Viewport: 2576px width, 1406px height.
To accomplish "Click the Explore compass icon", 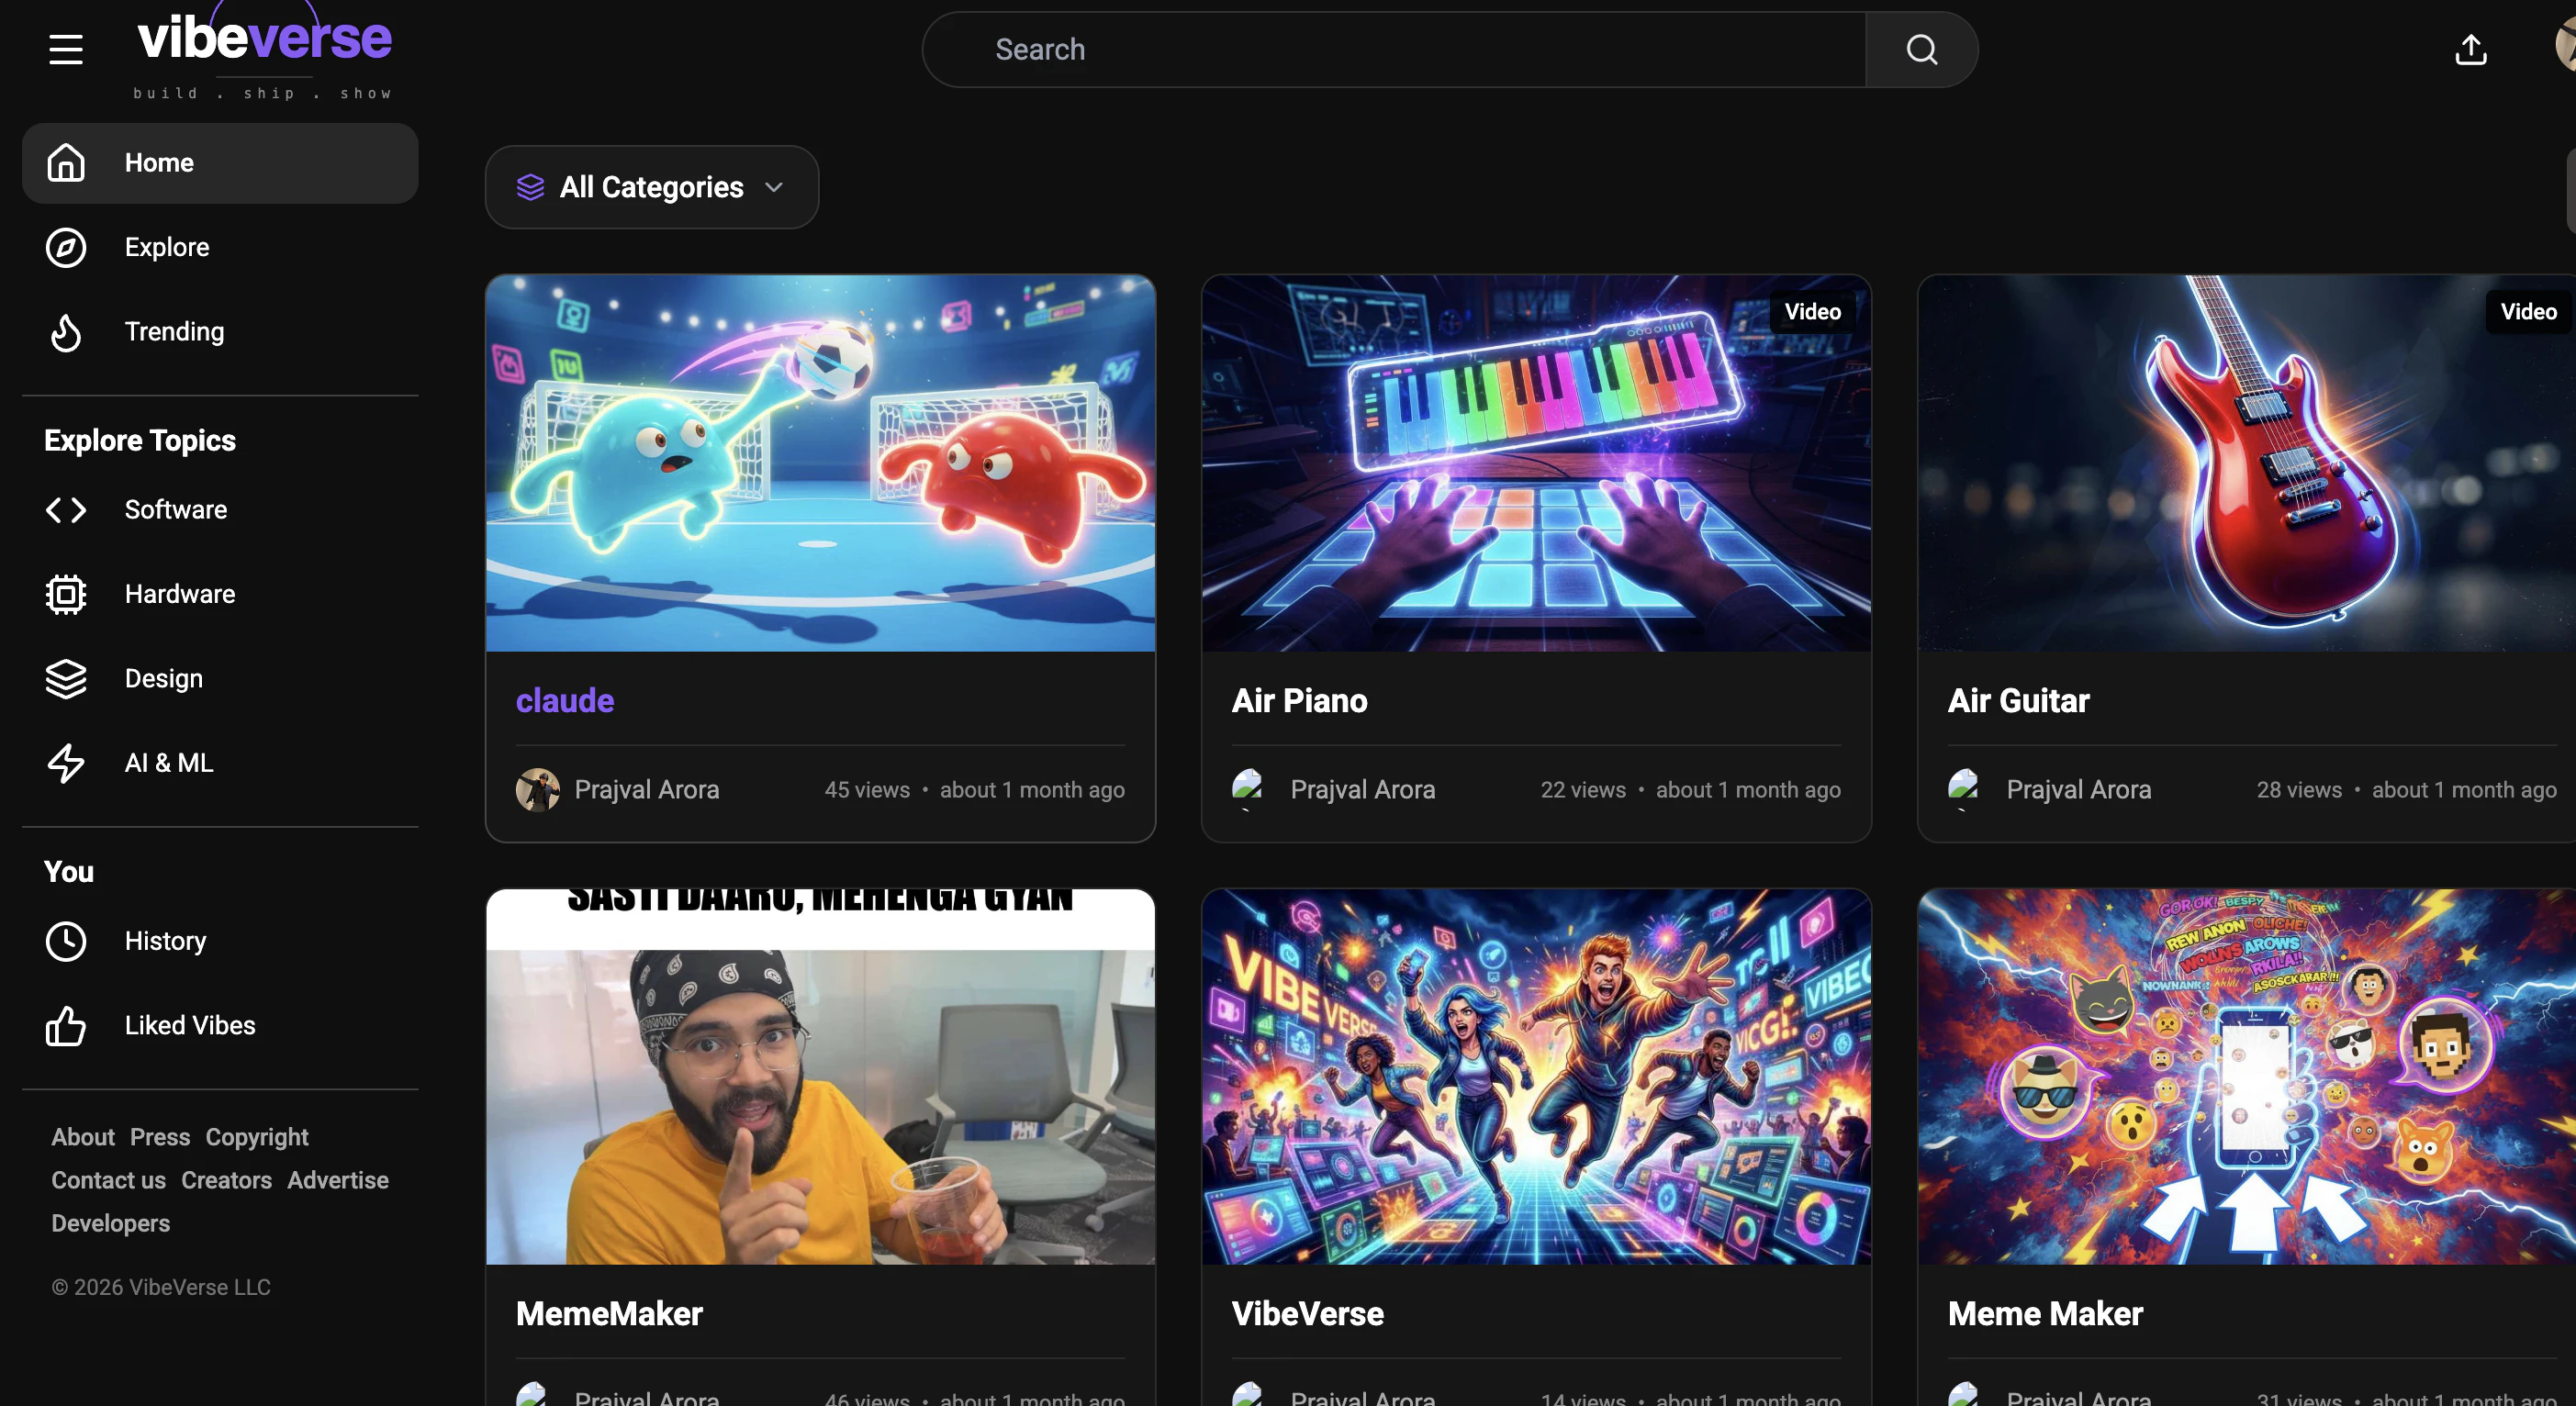I will (66, 247).
